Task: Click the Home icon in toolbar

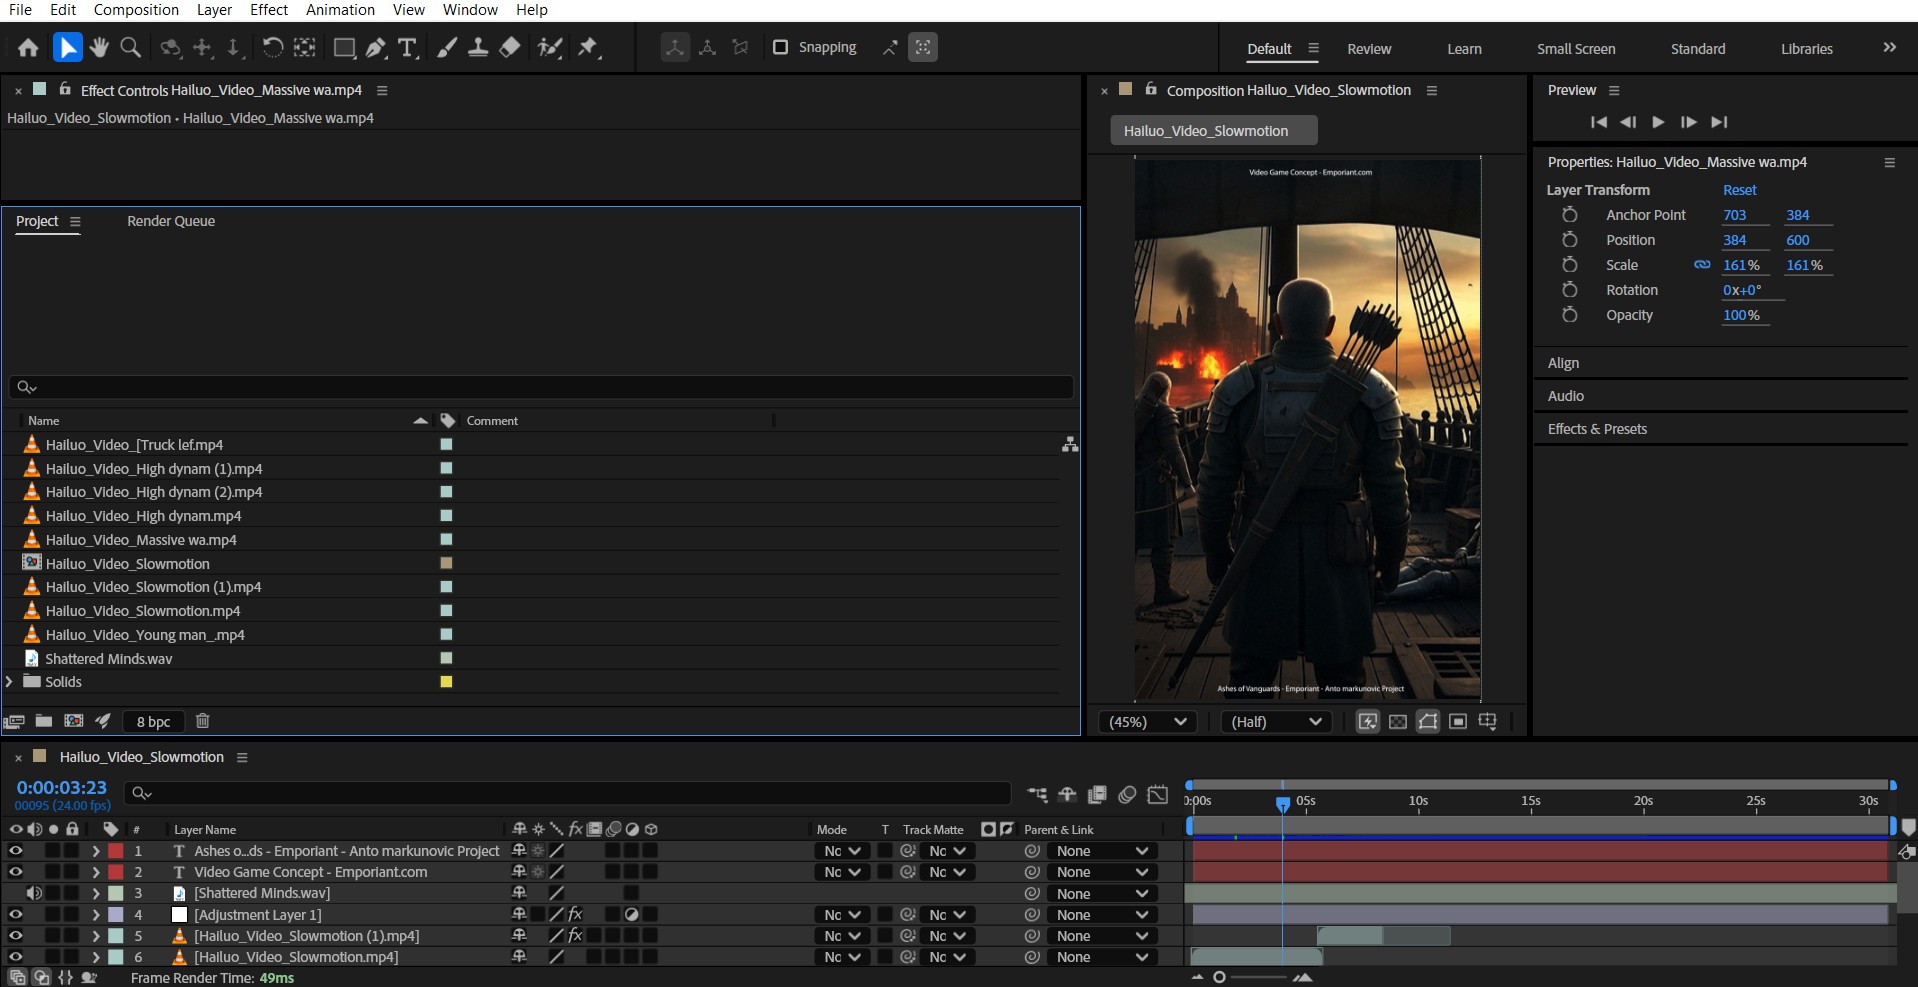Action: click(x=28, y=47)
